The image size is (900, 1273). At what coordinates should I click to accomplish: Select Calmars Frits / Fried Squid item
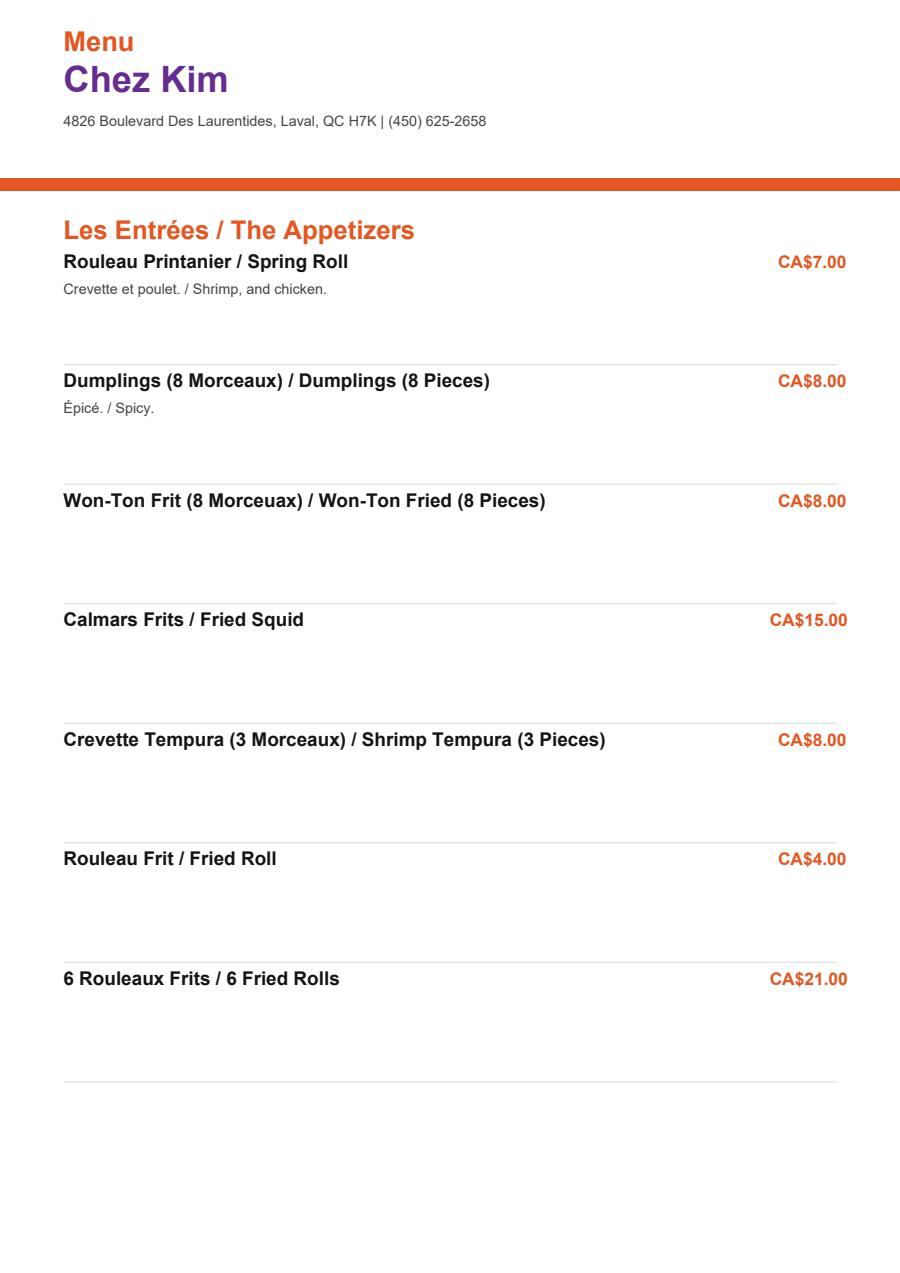(x=184, y=620)
